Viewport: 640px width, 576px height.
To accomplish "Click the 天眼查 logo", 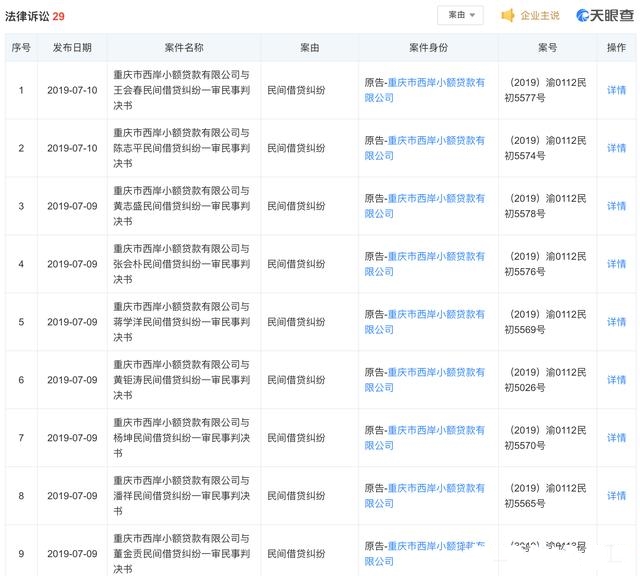I will pos(605,15).
